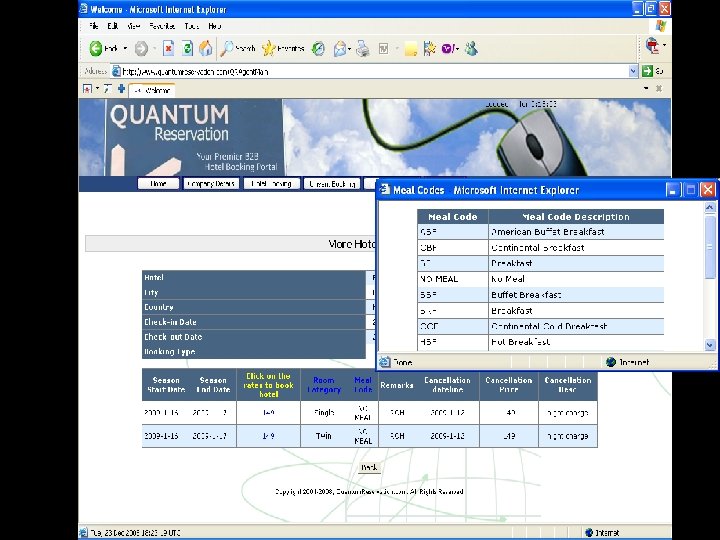The height and width of the screenshot is (540, 720).
Task: Open the File menu
Action: coord(94,26)
